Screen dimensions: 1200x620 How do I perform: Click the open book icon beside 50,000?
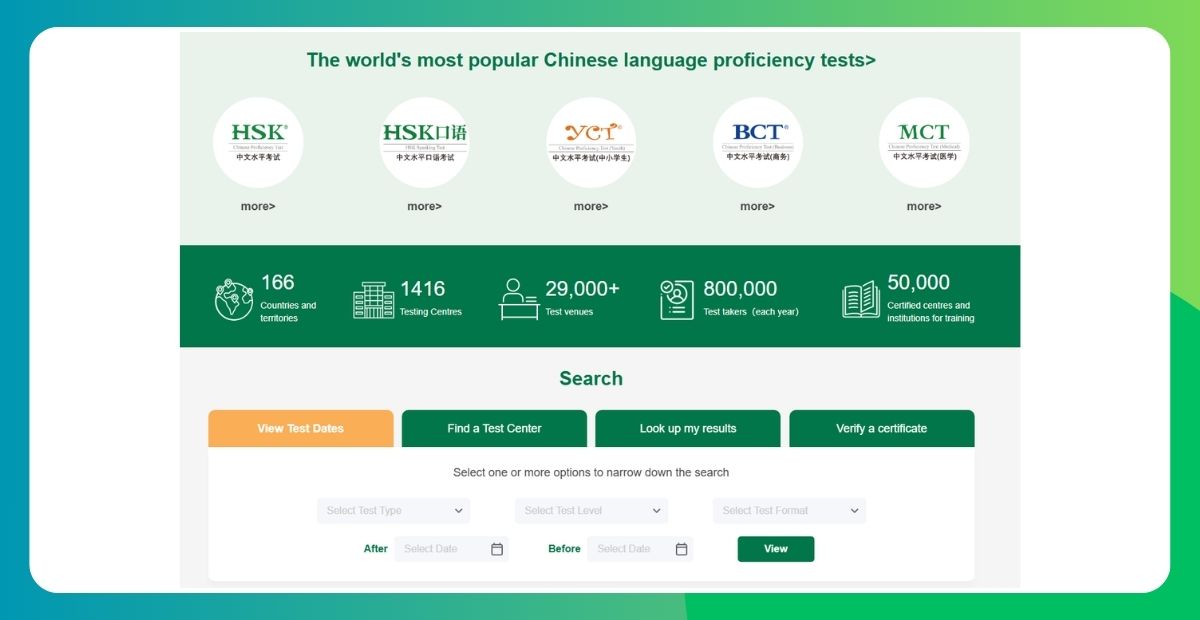(x=861, y=300)
